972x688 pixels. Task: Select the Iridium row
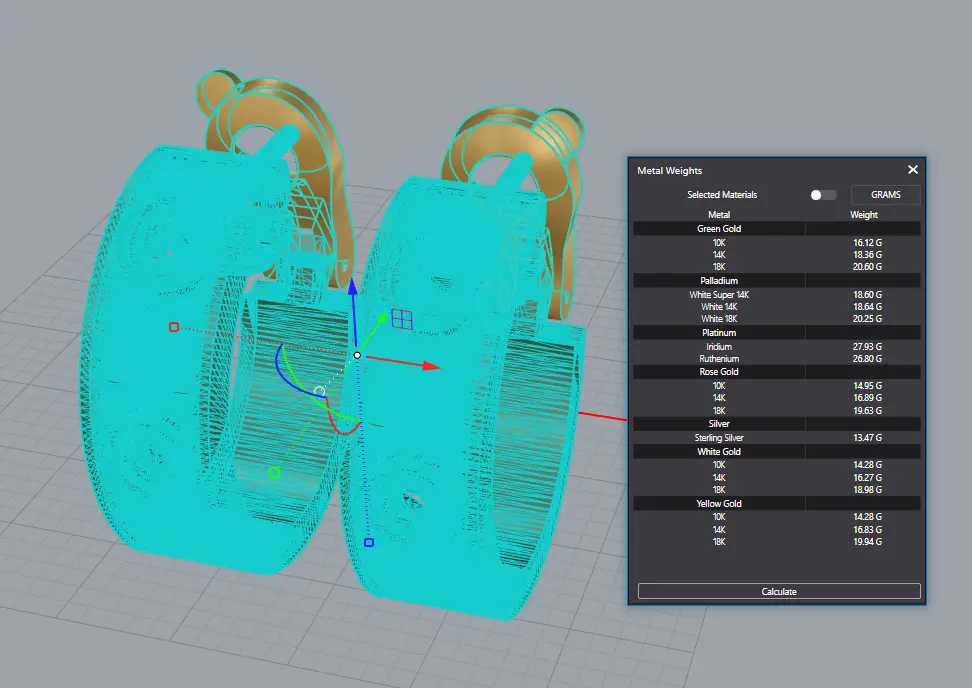coord(777,347)
